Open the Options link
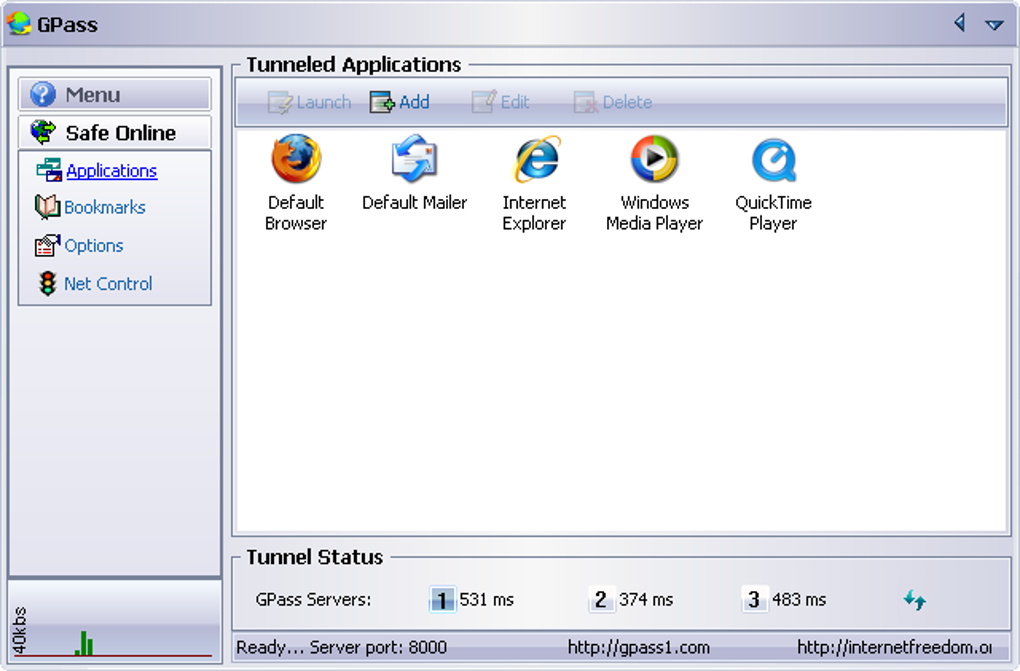The image size is (1020, 671). 94,245
